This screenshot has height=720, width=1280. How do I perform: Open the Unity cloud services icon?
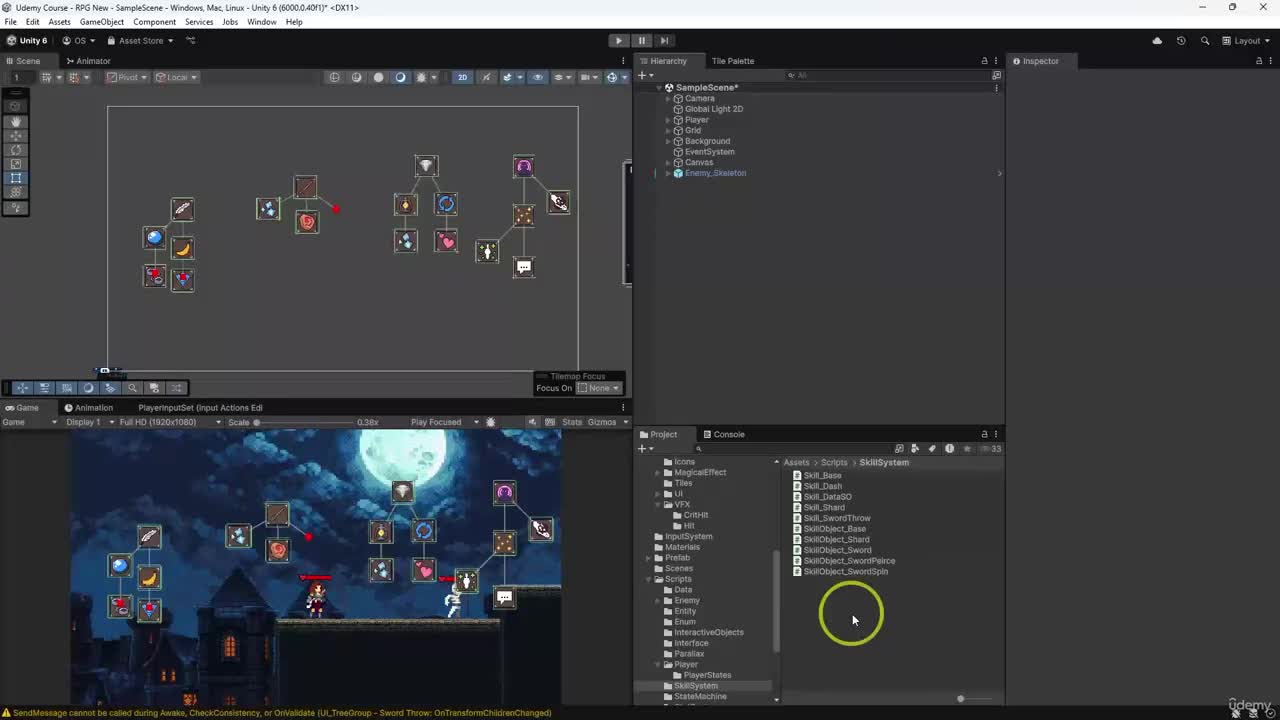pyautogui.click(x=1157, y=41)
